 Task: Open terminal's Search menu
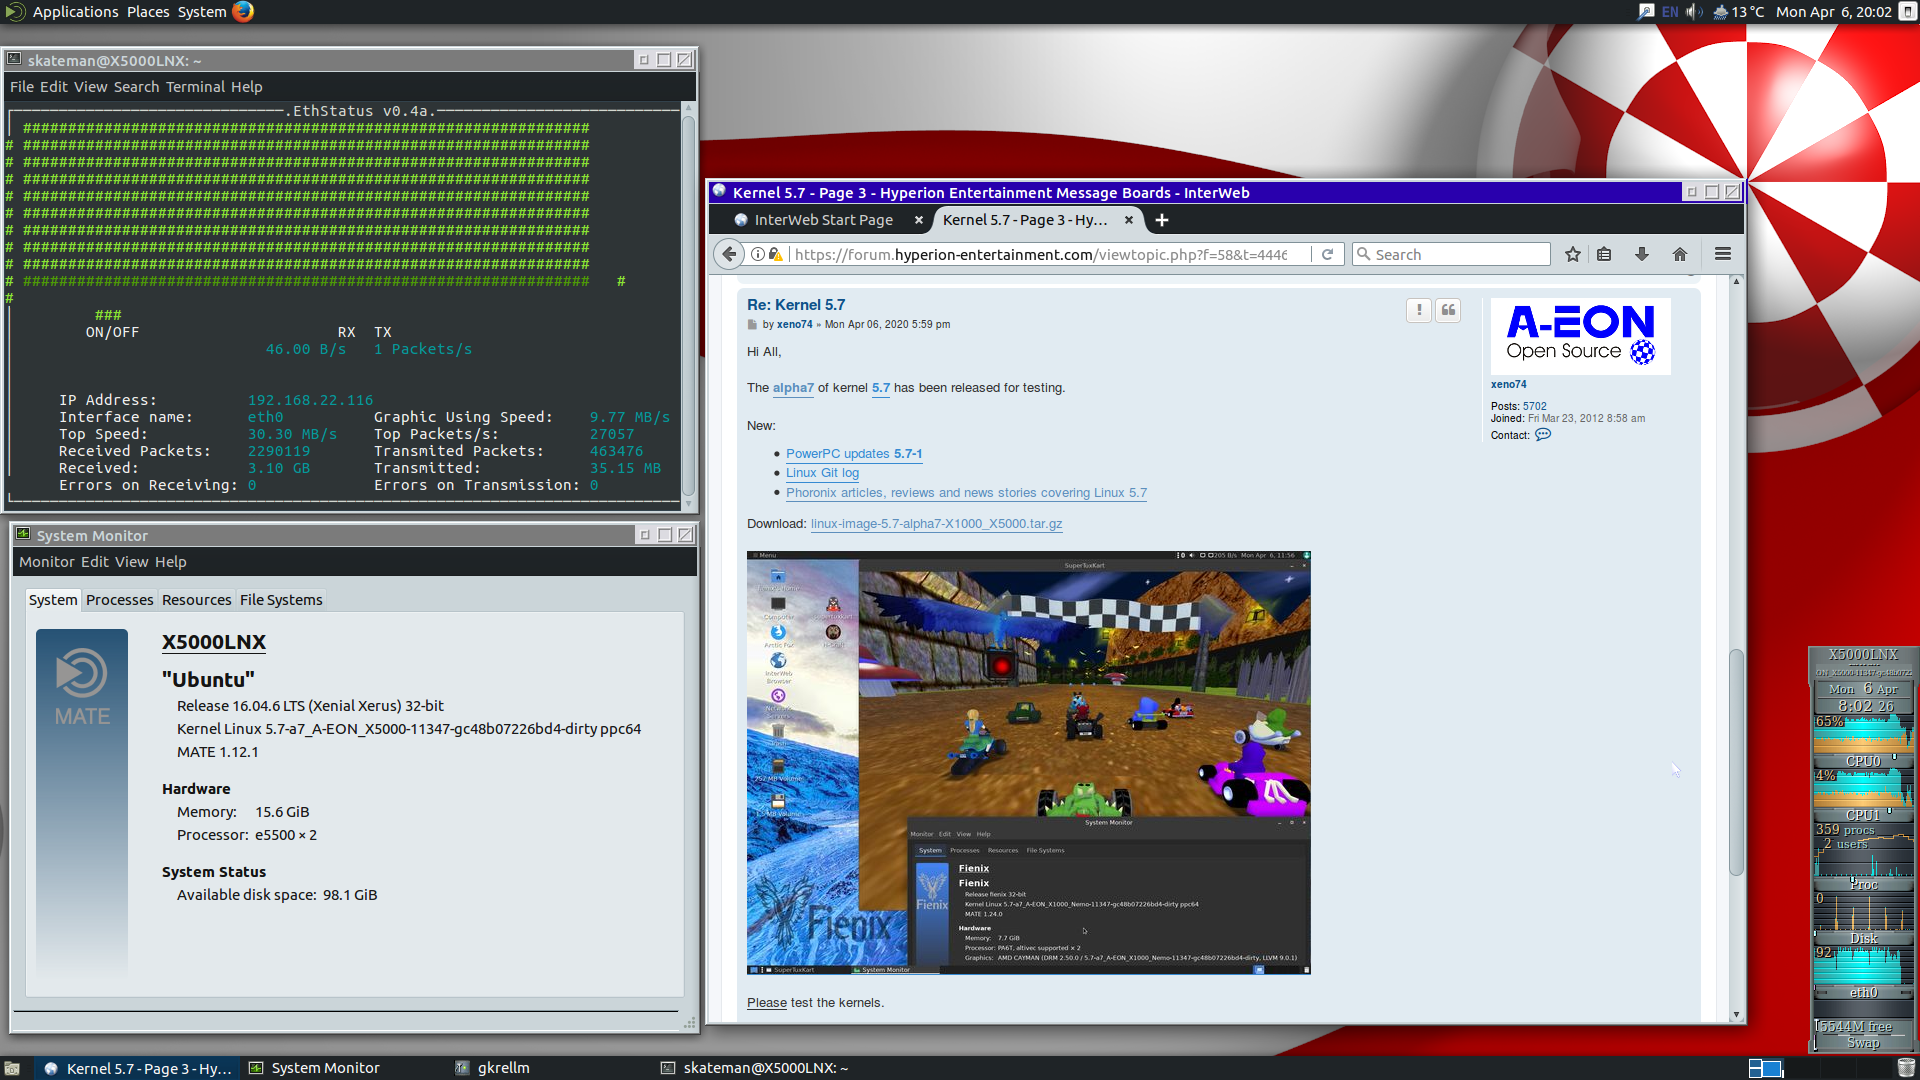click(x=136, y=87)
